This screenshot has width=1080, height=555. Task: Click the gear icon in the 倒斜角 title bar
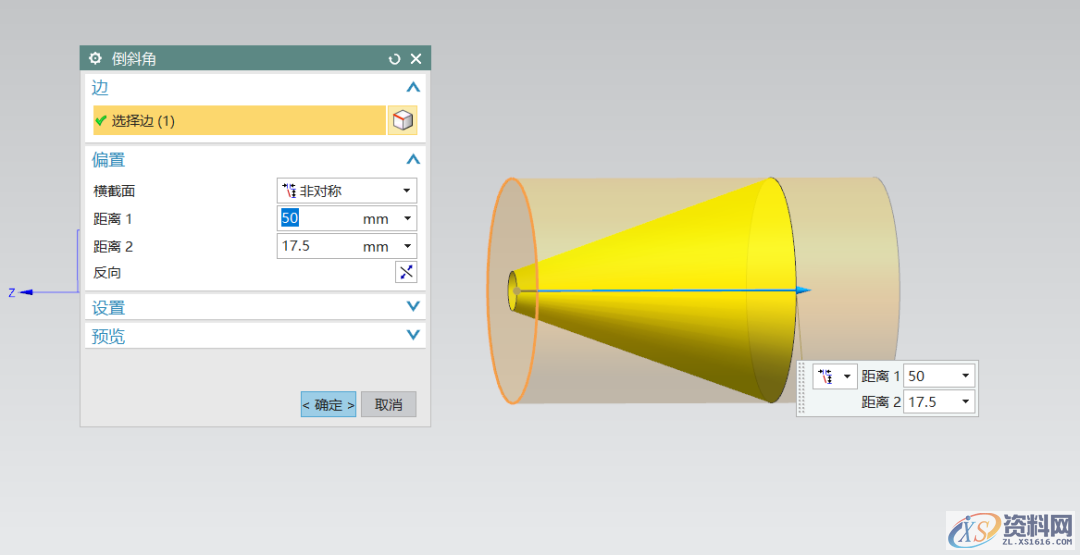click(96, 59)
